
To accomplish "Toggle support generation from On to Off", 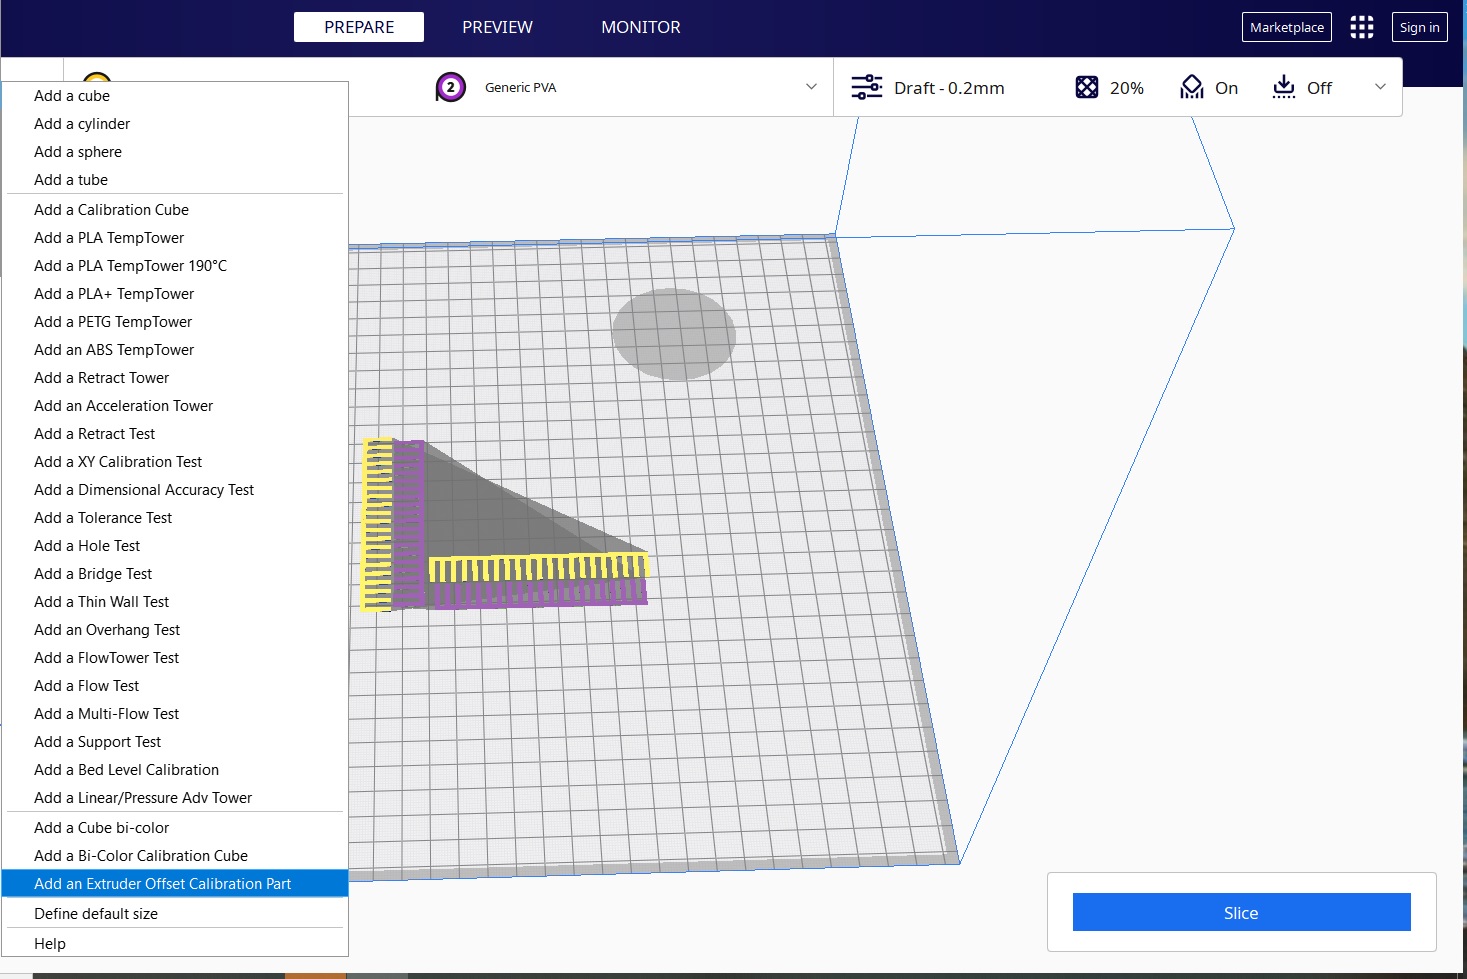I will tap(1226, 87).
